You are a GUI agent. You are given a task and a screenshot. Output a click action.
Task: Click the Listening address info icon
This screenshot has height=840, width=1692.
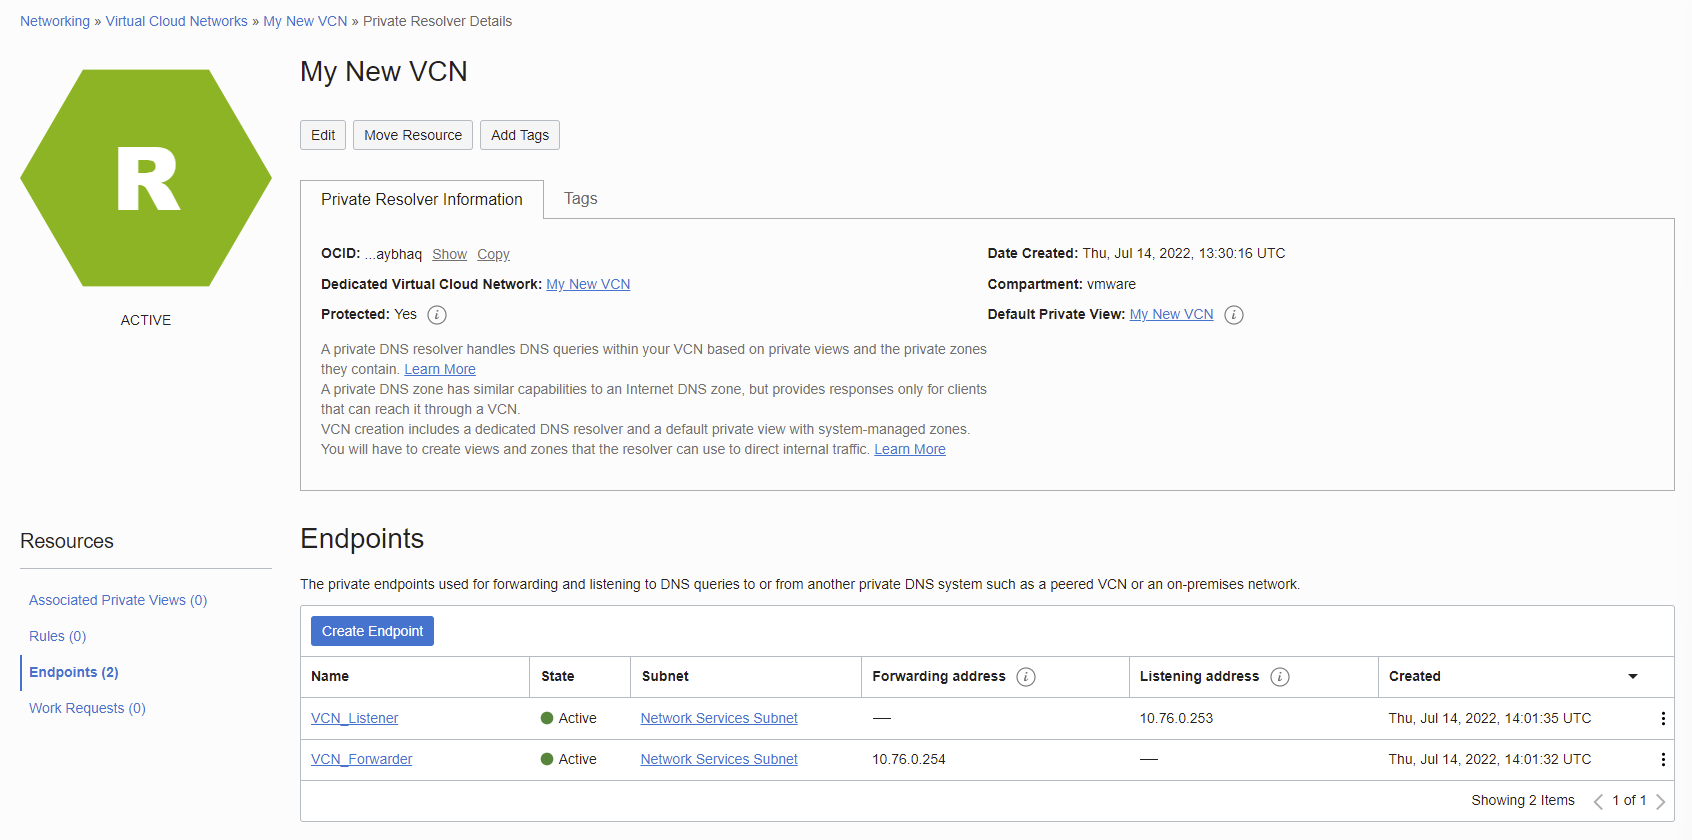(x=1280, y=677)
